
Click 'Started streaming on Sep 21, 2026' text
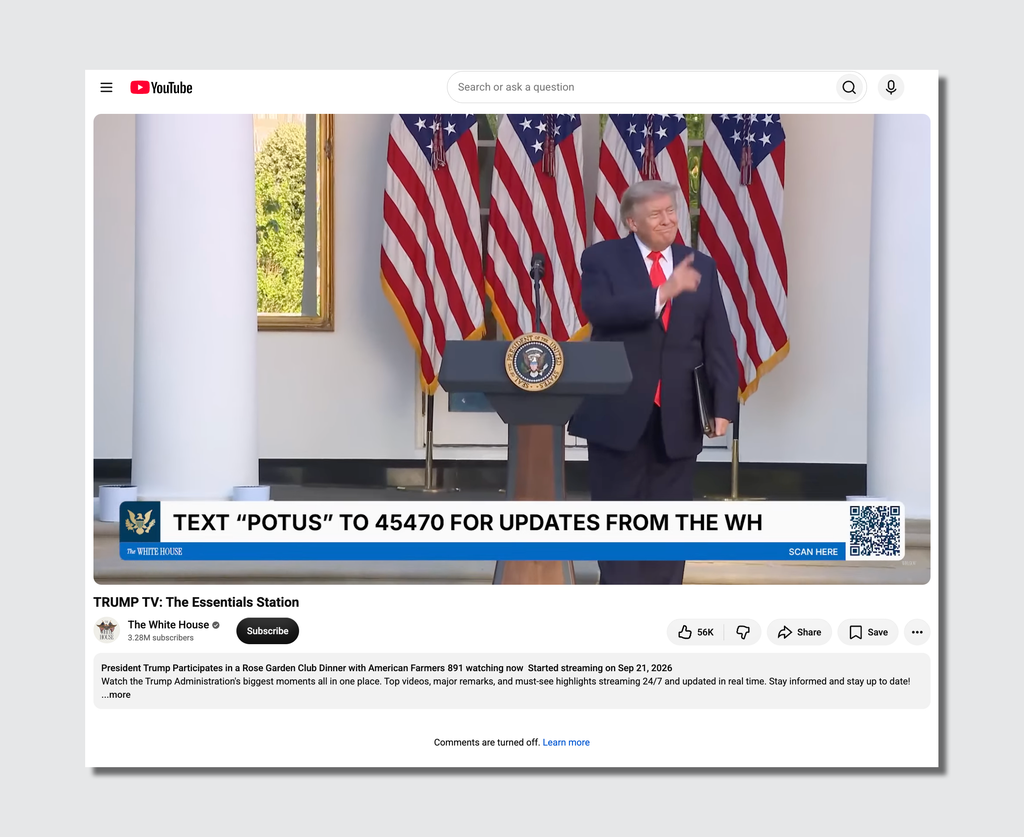coord(600,668)
